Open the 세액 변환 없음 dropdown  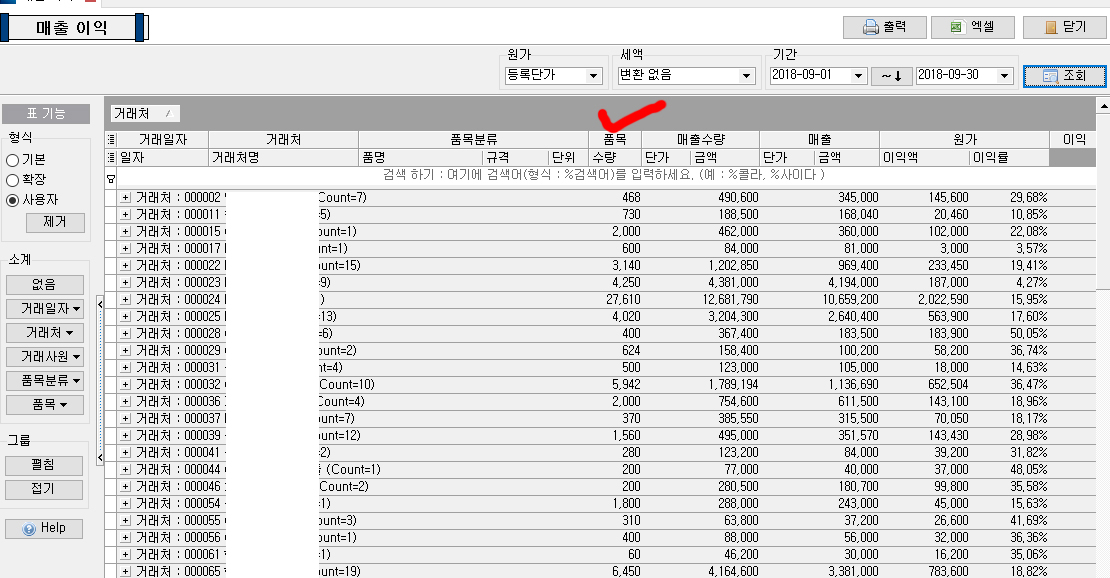[x=745, y=76]
